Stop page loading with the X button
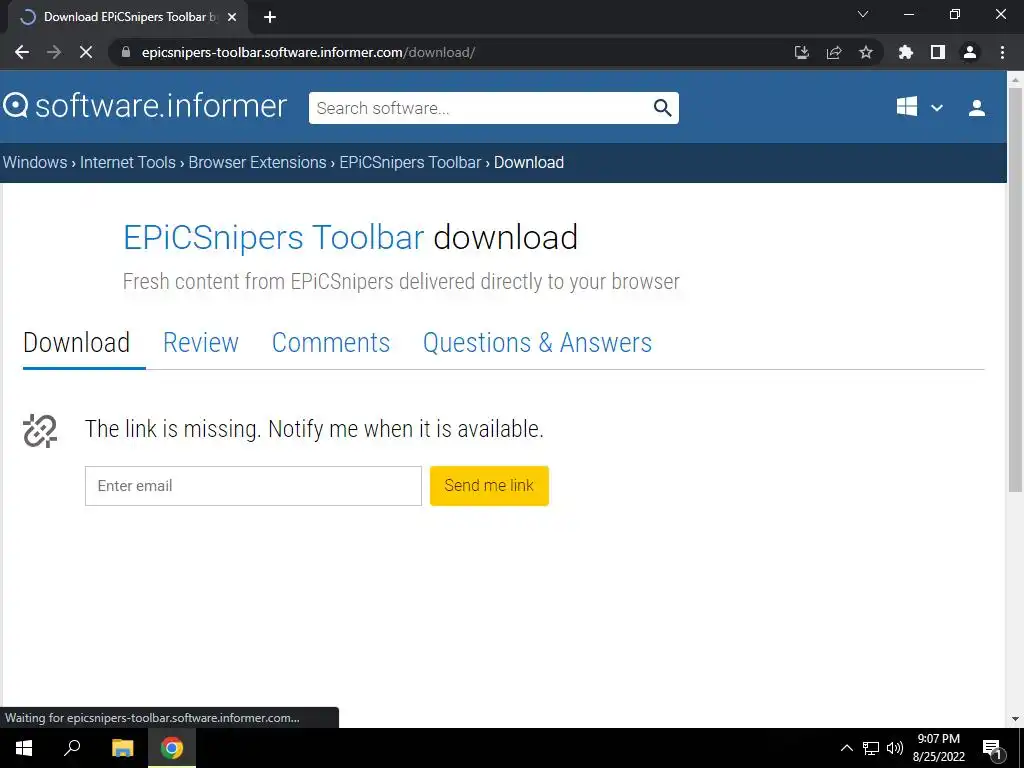1024x768 pixels. click(86, 52)
